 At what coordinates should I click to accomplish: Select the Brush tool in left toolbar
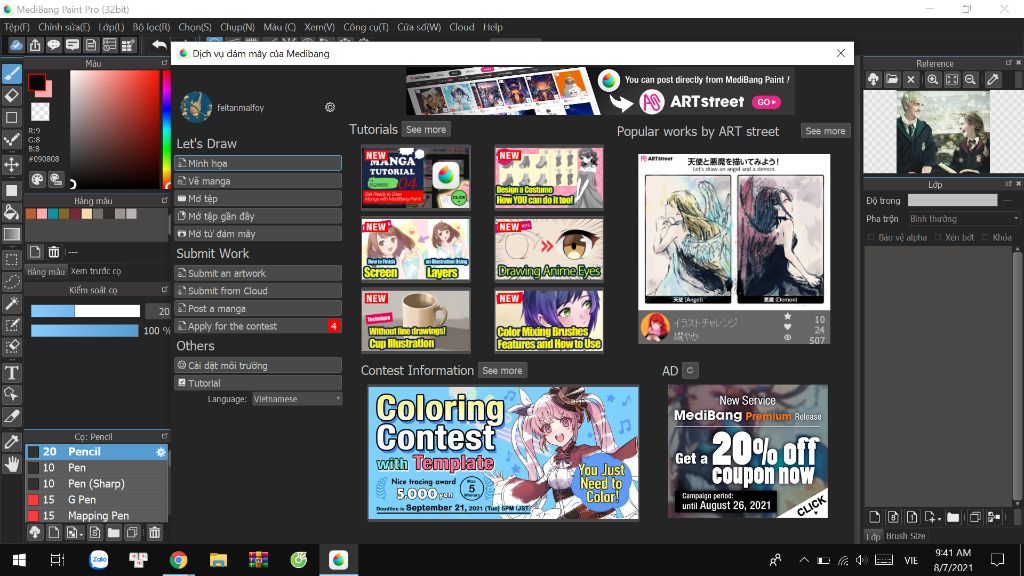tap(12, 73)
